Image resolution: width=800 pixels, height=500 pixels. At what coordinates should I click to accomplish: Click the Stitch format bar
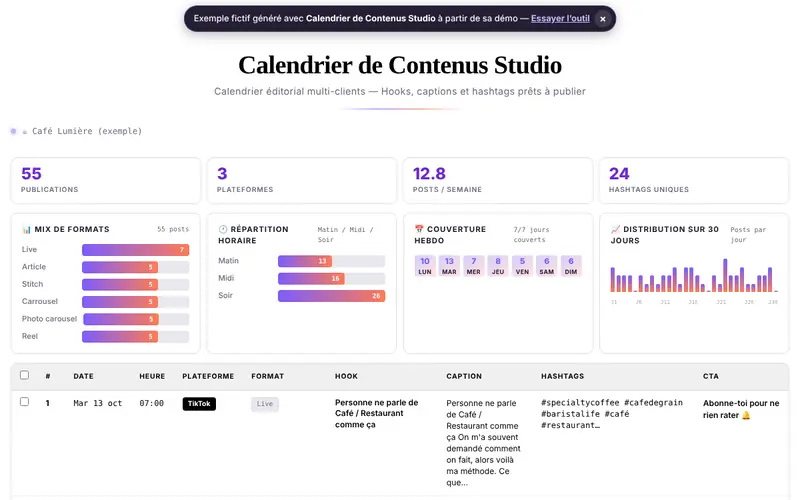click(x=120, y=284)
